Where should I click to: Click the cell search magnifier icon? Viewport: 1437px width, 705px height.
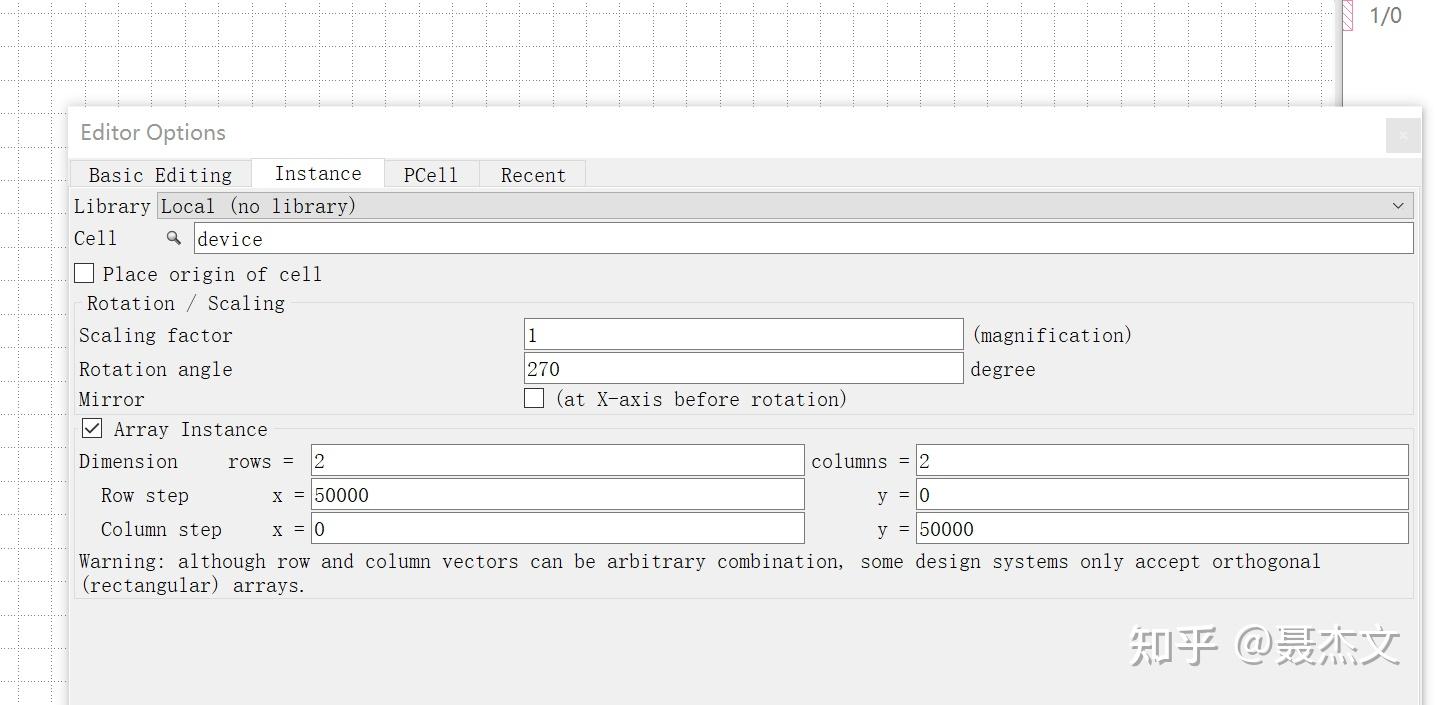[174, 238]
